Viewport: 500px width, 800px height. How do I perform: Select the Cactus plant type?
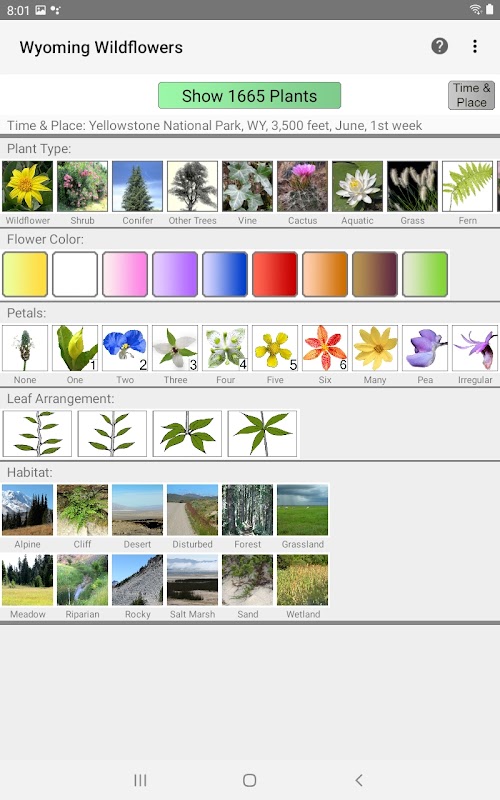point(303,186)
